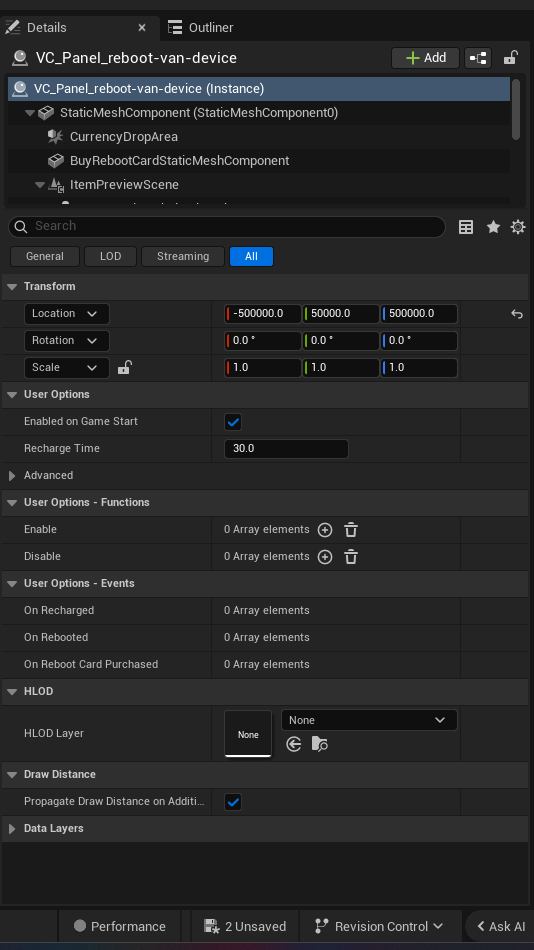Click the property matrix table icon

pos(466,227)
